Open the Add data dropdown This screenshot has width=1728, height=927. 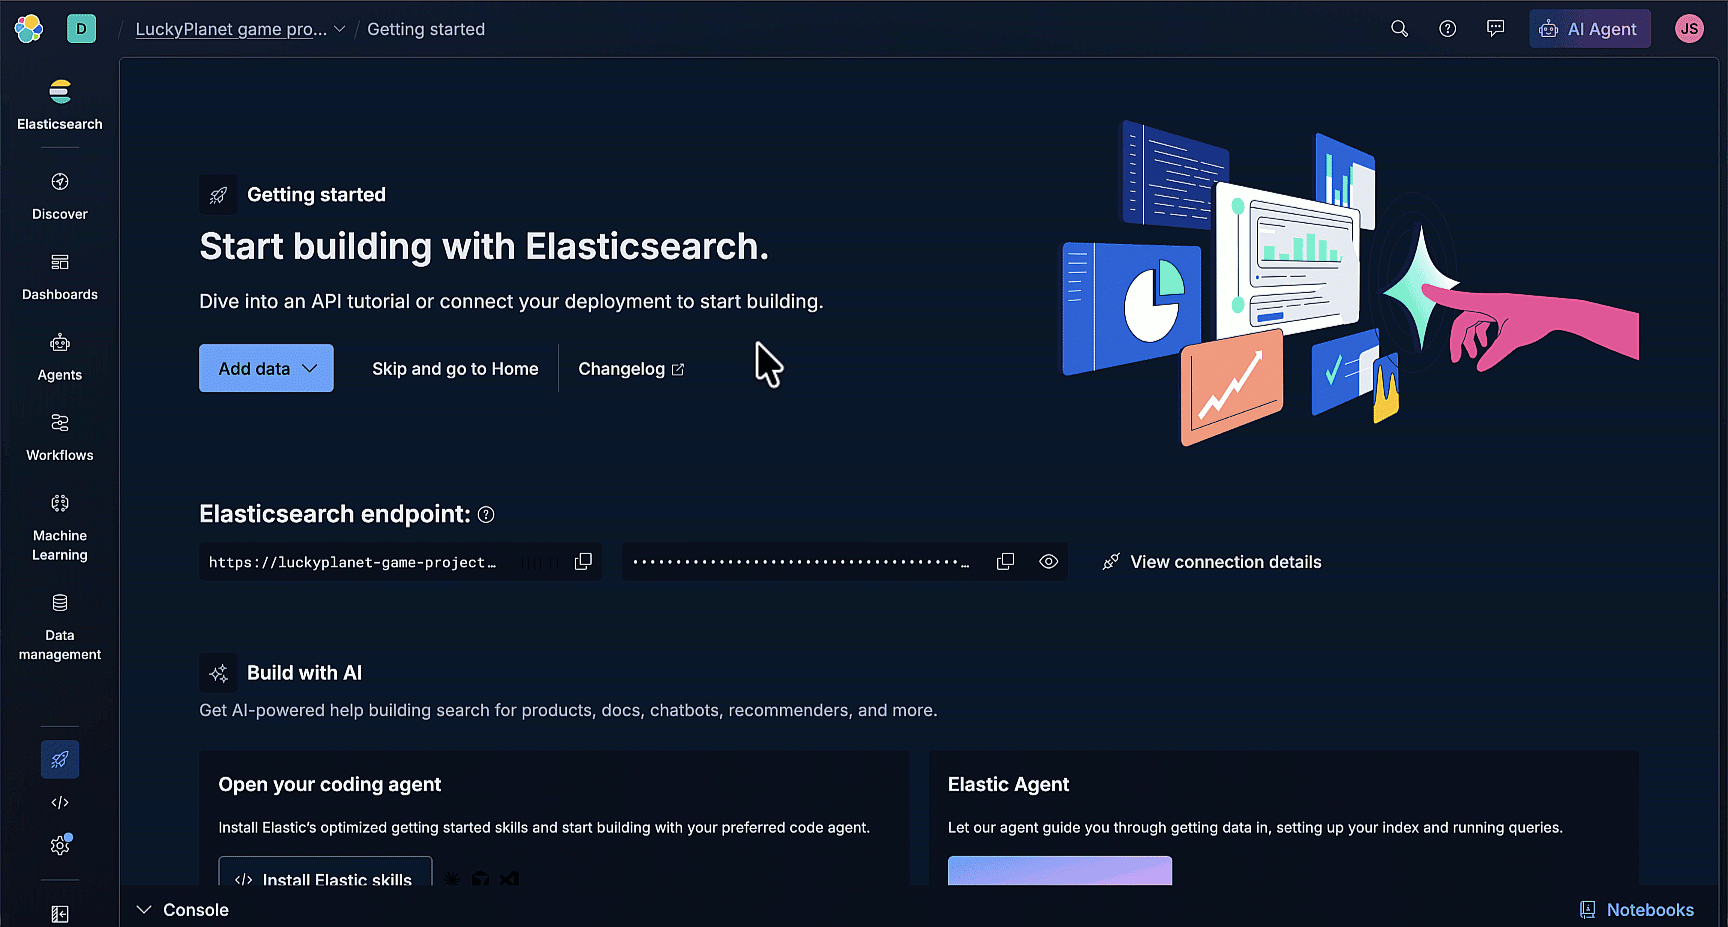pyautogui.click(x=266, y=368)
